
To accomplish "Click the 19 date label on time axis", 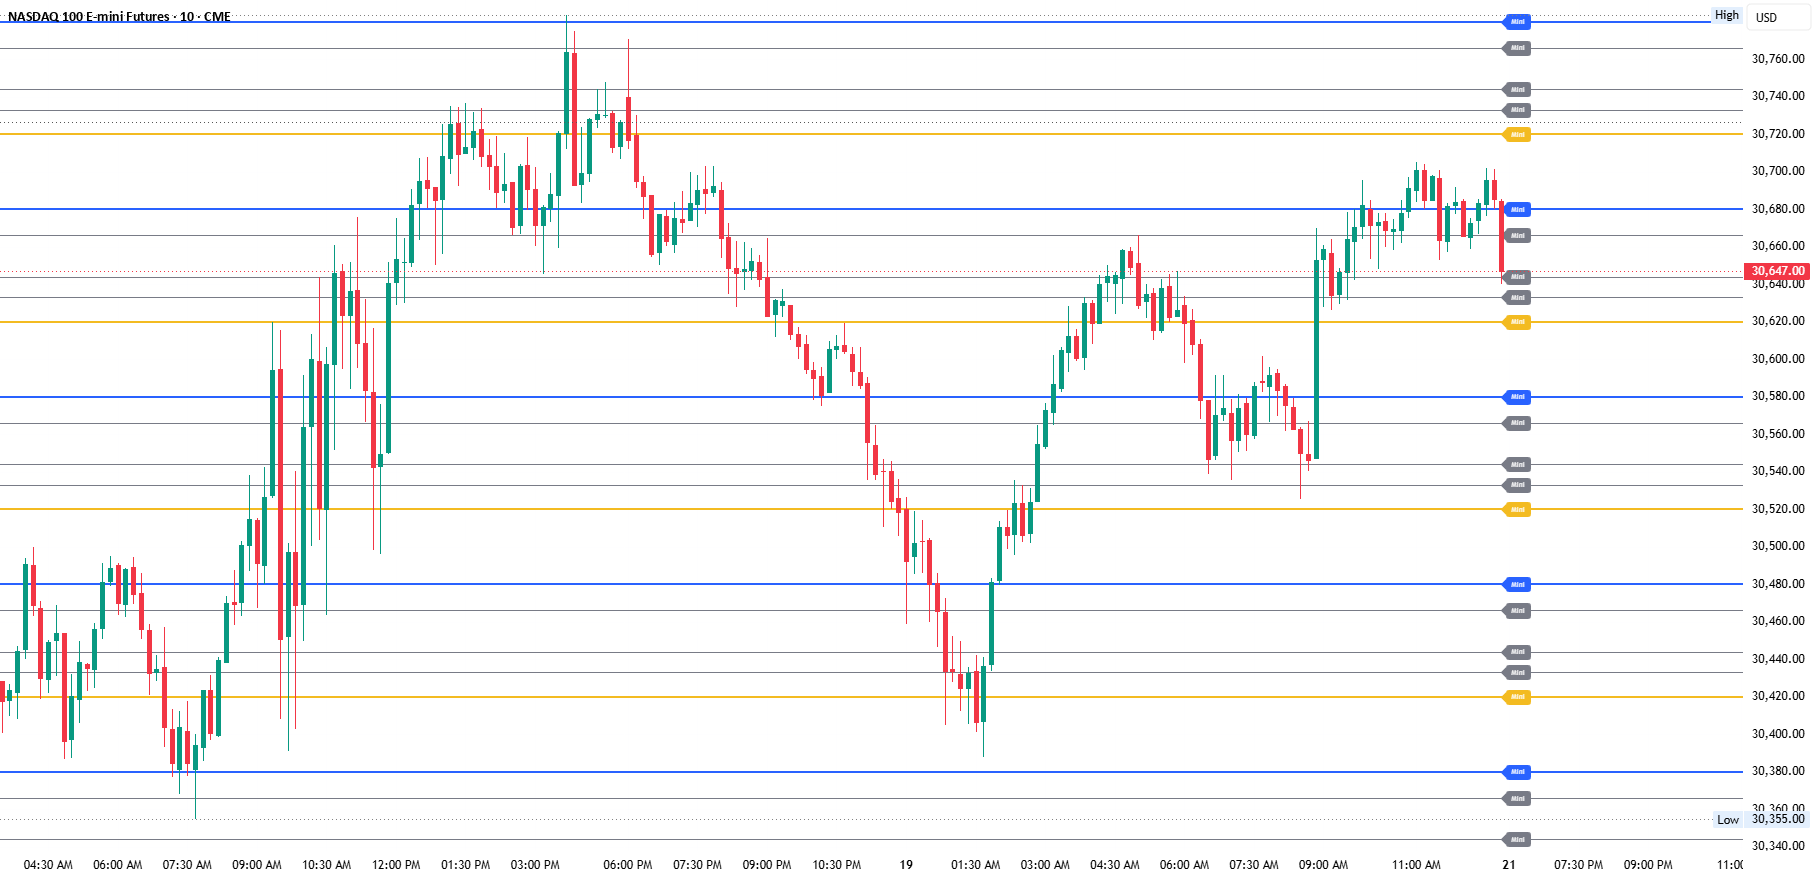I will click(906, 865).
